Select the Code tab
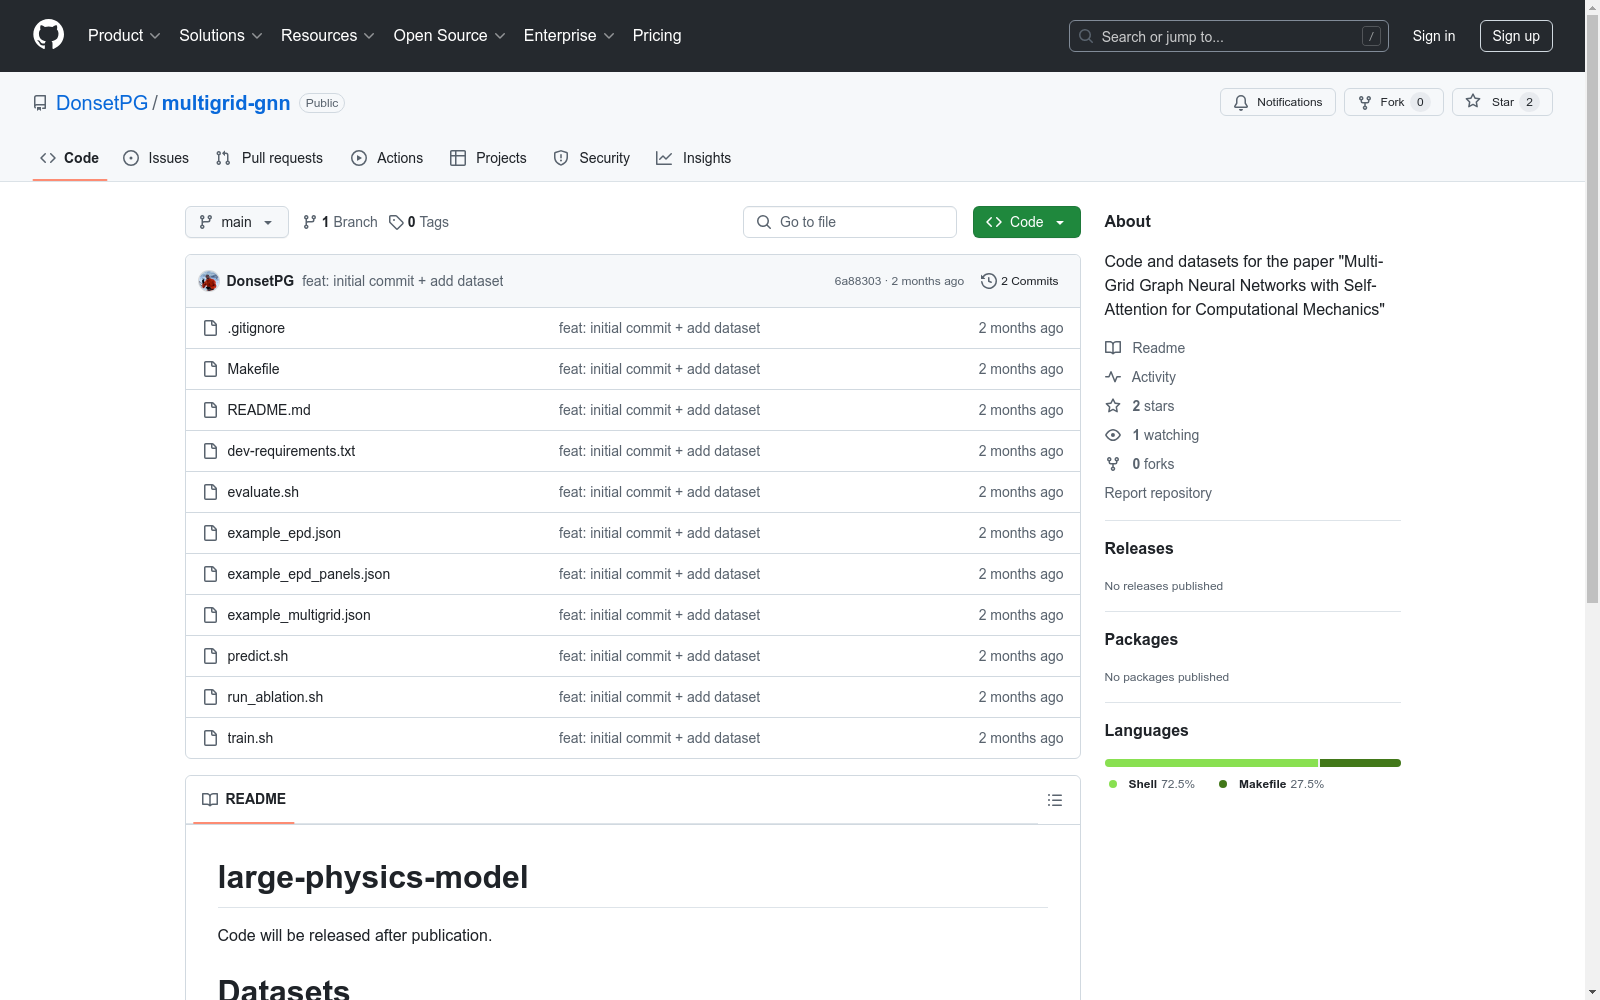Image resolution: width=1600 pixels, height=1000 pixels. pyautogui.click(x=70, y=158)
